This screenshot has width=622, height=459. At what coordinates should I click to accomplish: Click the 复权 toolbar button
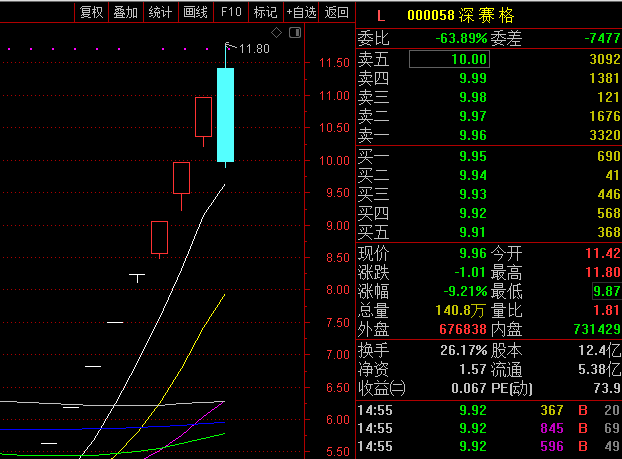tap(91, 12)
